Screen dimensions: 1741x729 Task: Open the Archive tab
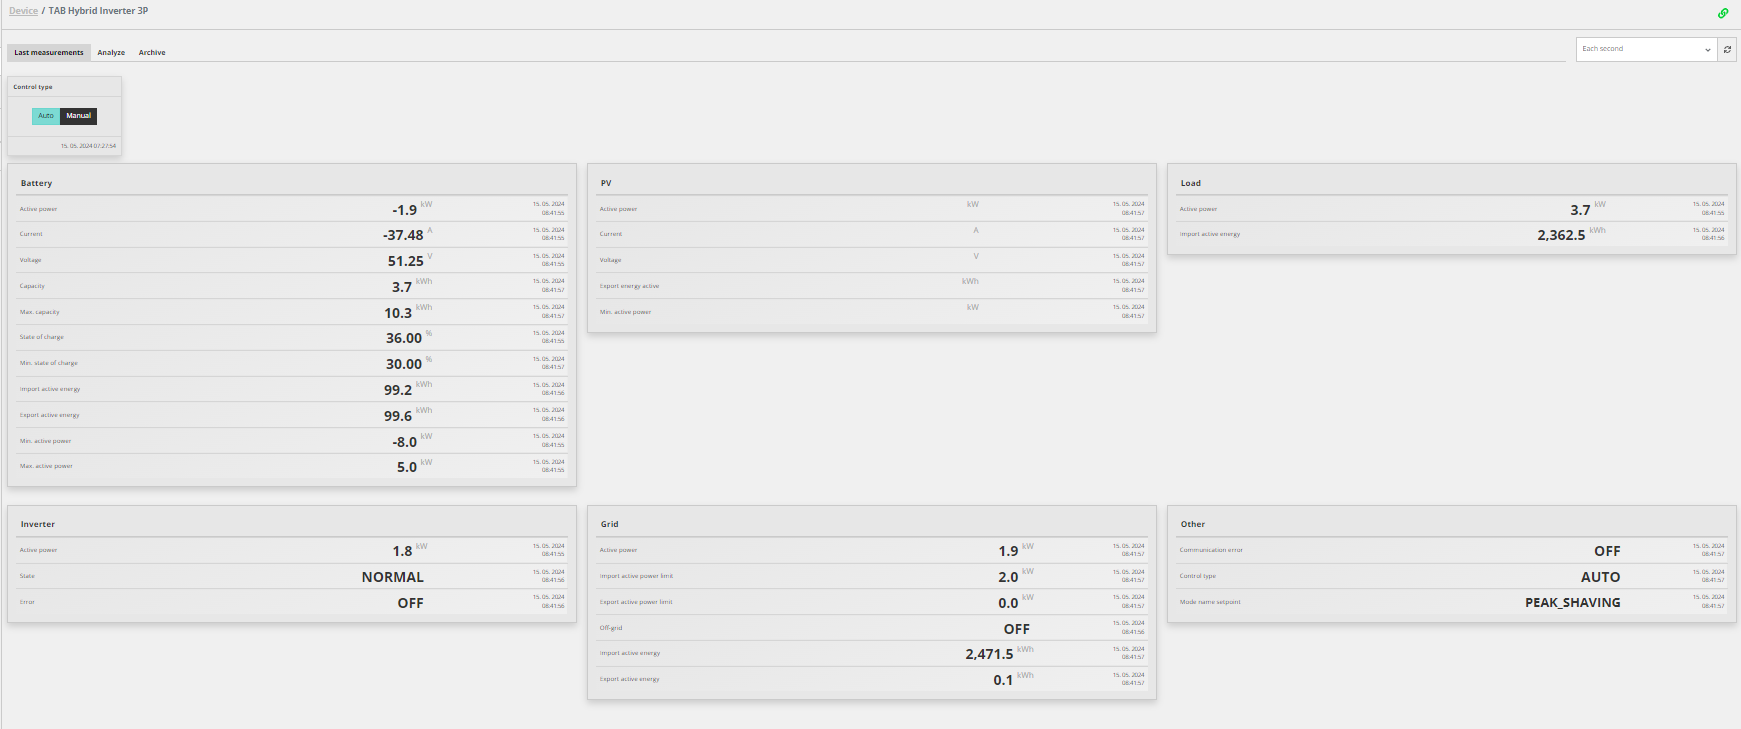click(x=152, y=53)
